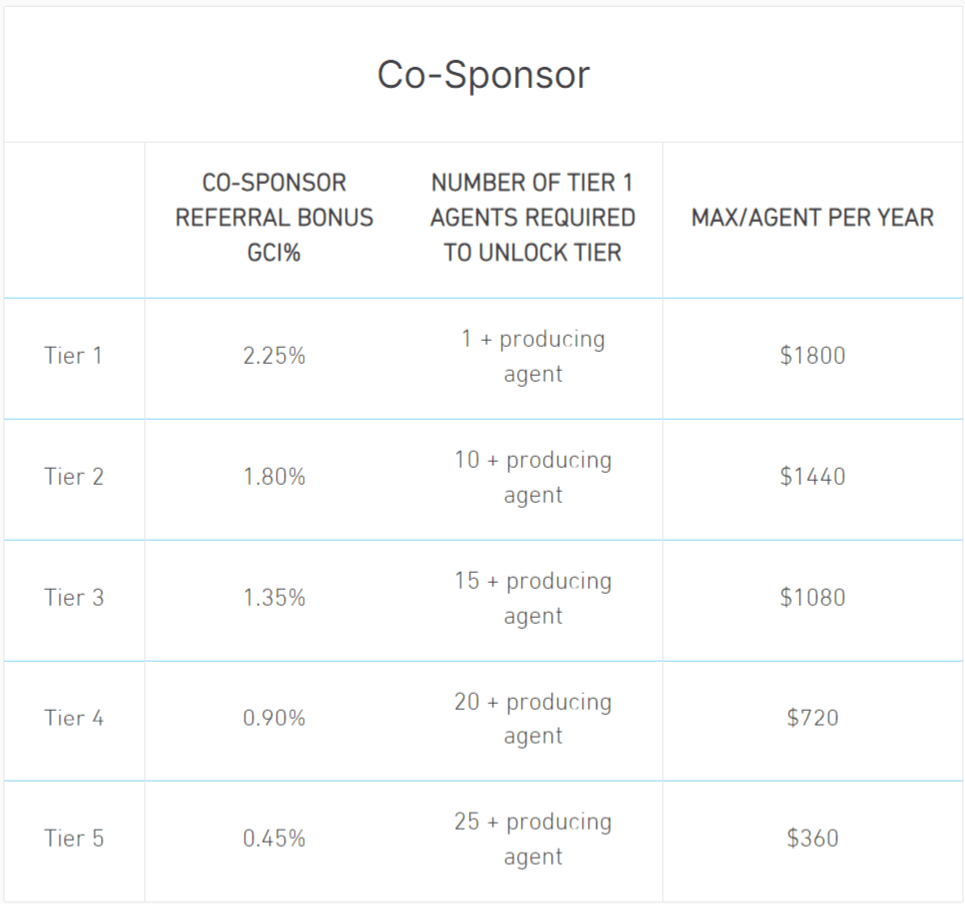Select the $720 max value cell

812,718
